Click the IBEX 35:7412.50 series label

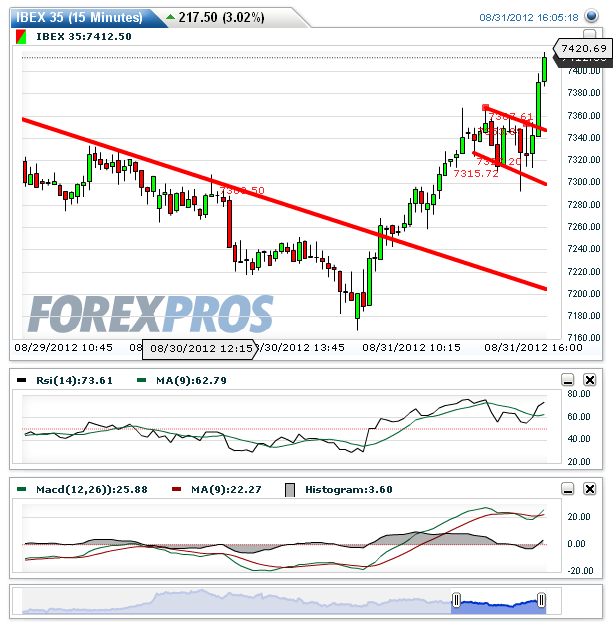pos(84,37)
